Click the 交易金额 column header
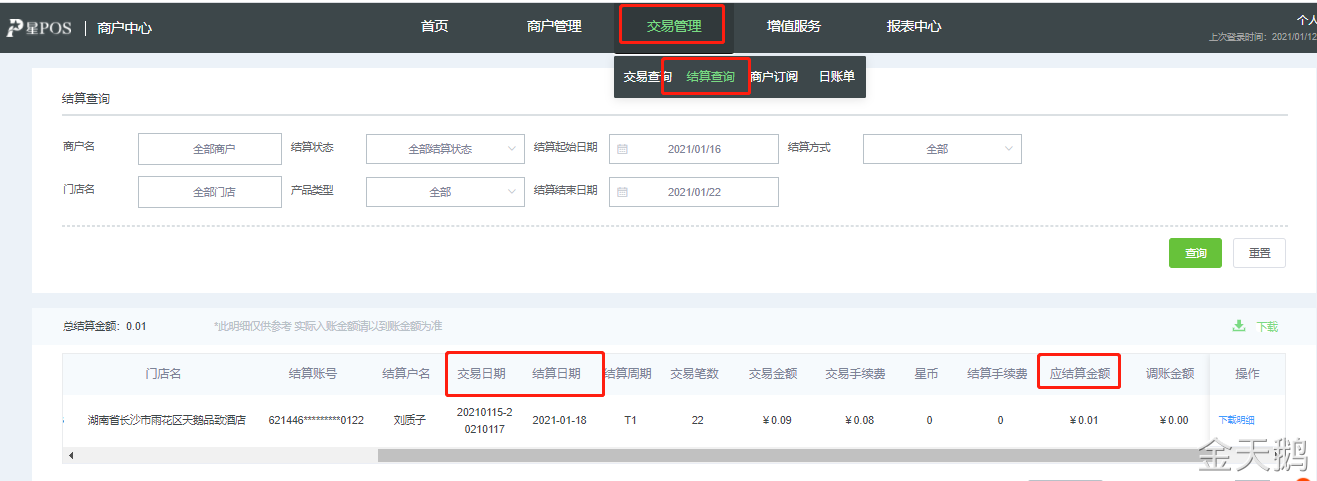Image resolution: width=1317 pixels, height=481 pixels. (x=773, y=374)
